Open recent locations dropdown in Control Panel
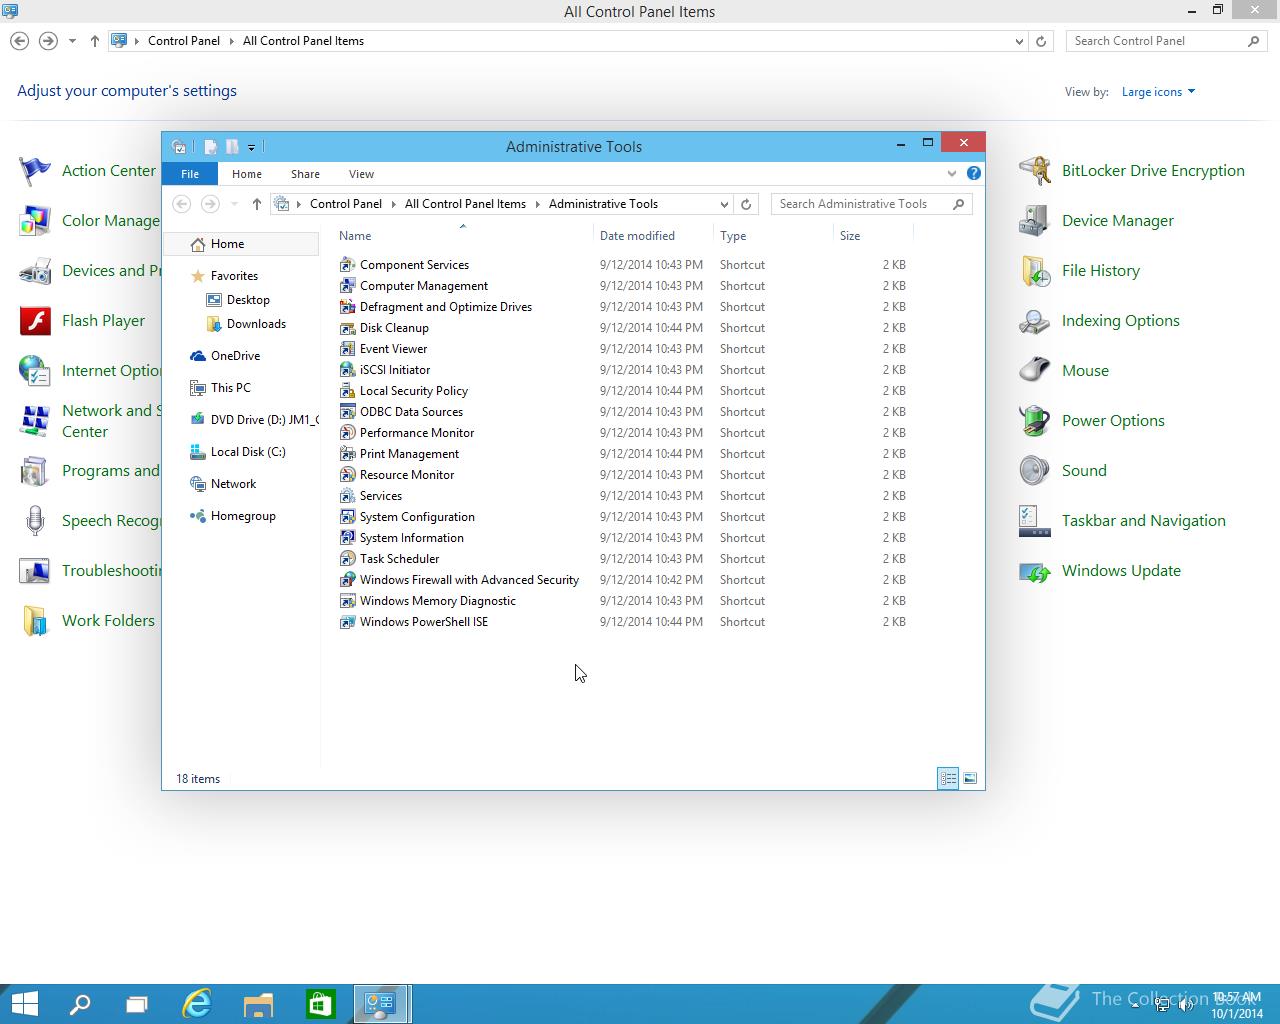The image size is (1280, 1024). [x=72, y=41]
